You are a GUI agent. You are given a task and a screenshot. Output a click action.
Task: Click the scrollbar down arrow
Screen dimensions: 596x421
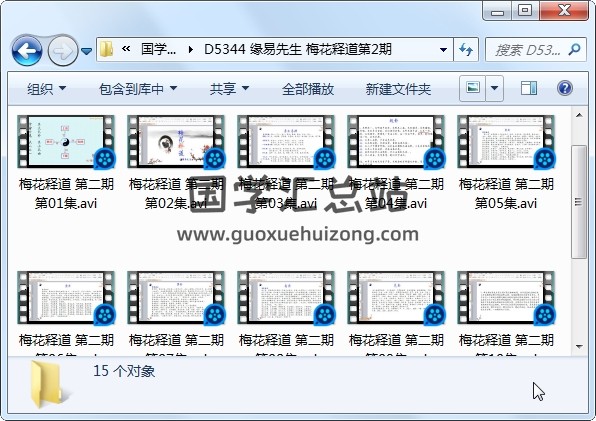coord(579,347)
